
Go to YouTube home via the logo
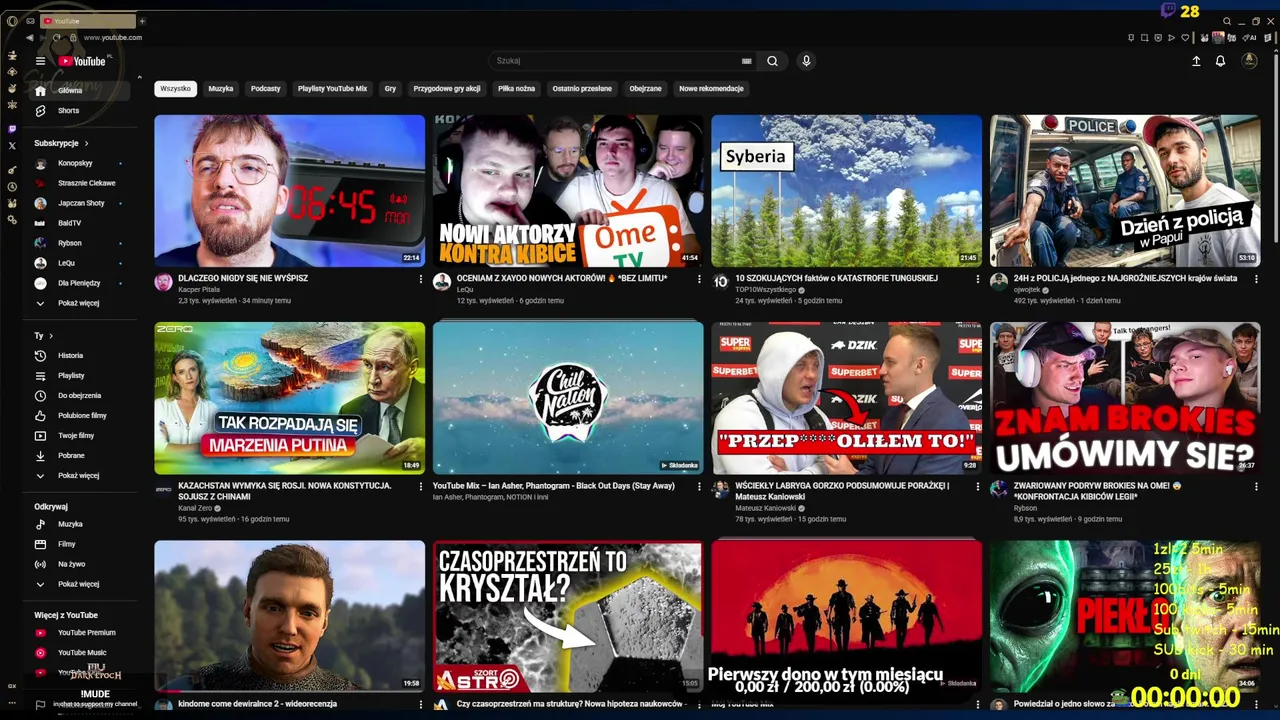coord(82,61)
